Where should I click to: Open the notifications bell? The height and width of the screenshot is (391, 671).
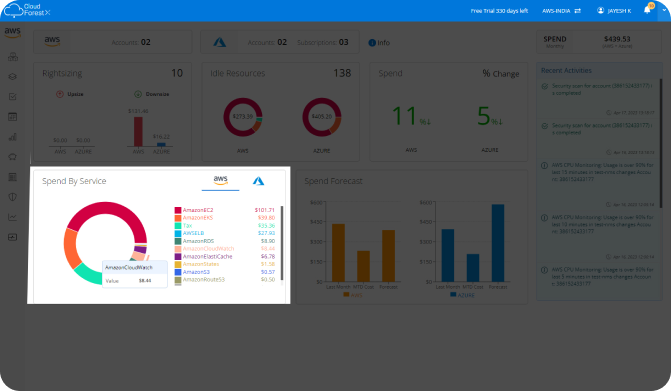coord(647,10)
